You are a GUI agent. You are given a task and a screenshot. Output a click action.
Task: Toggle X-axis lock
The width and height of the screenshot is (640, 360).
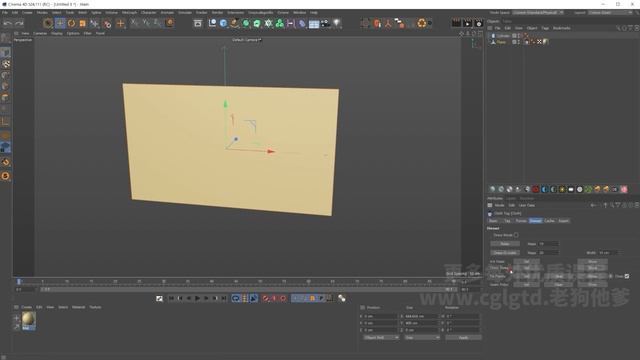[x=135, y=23]
